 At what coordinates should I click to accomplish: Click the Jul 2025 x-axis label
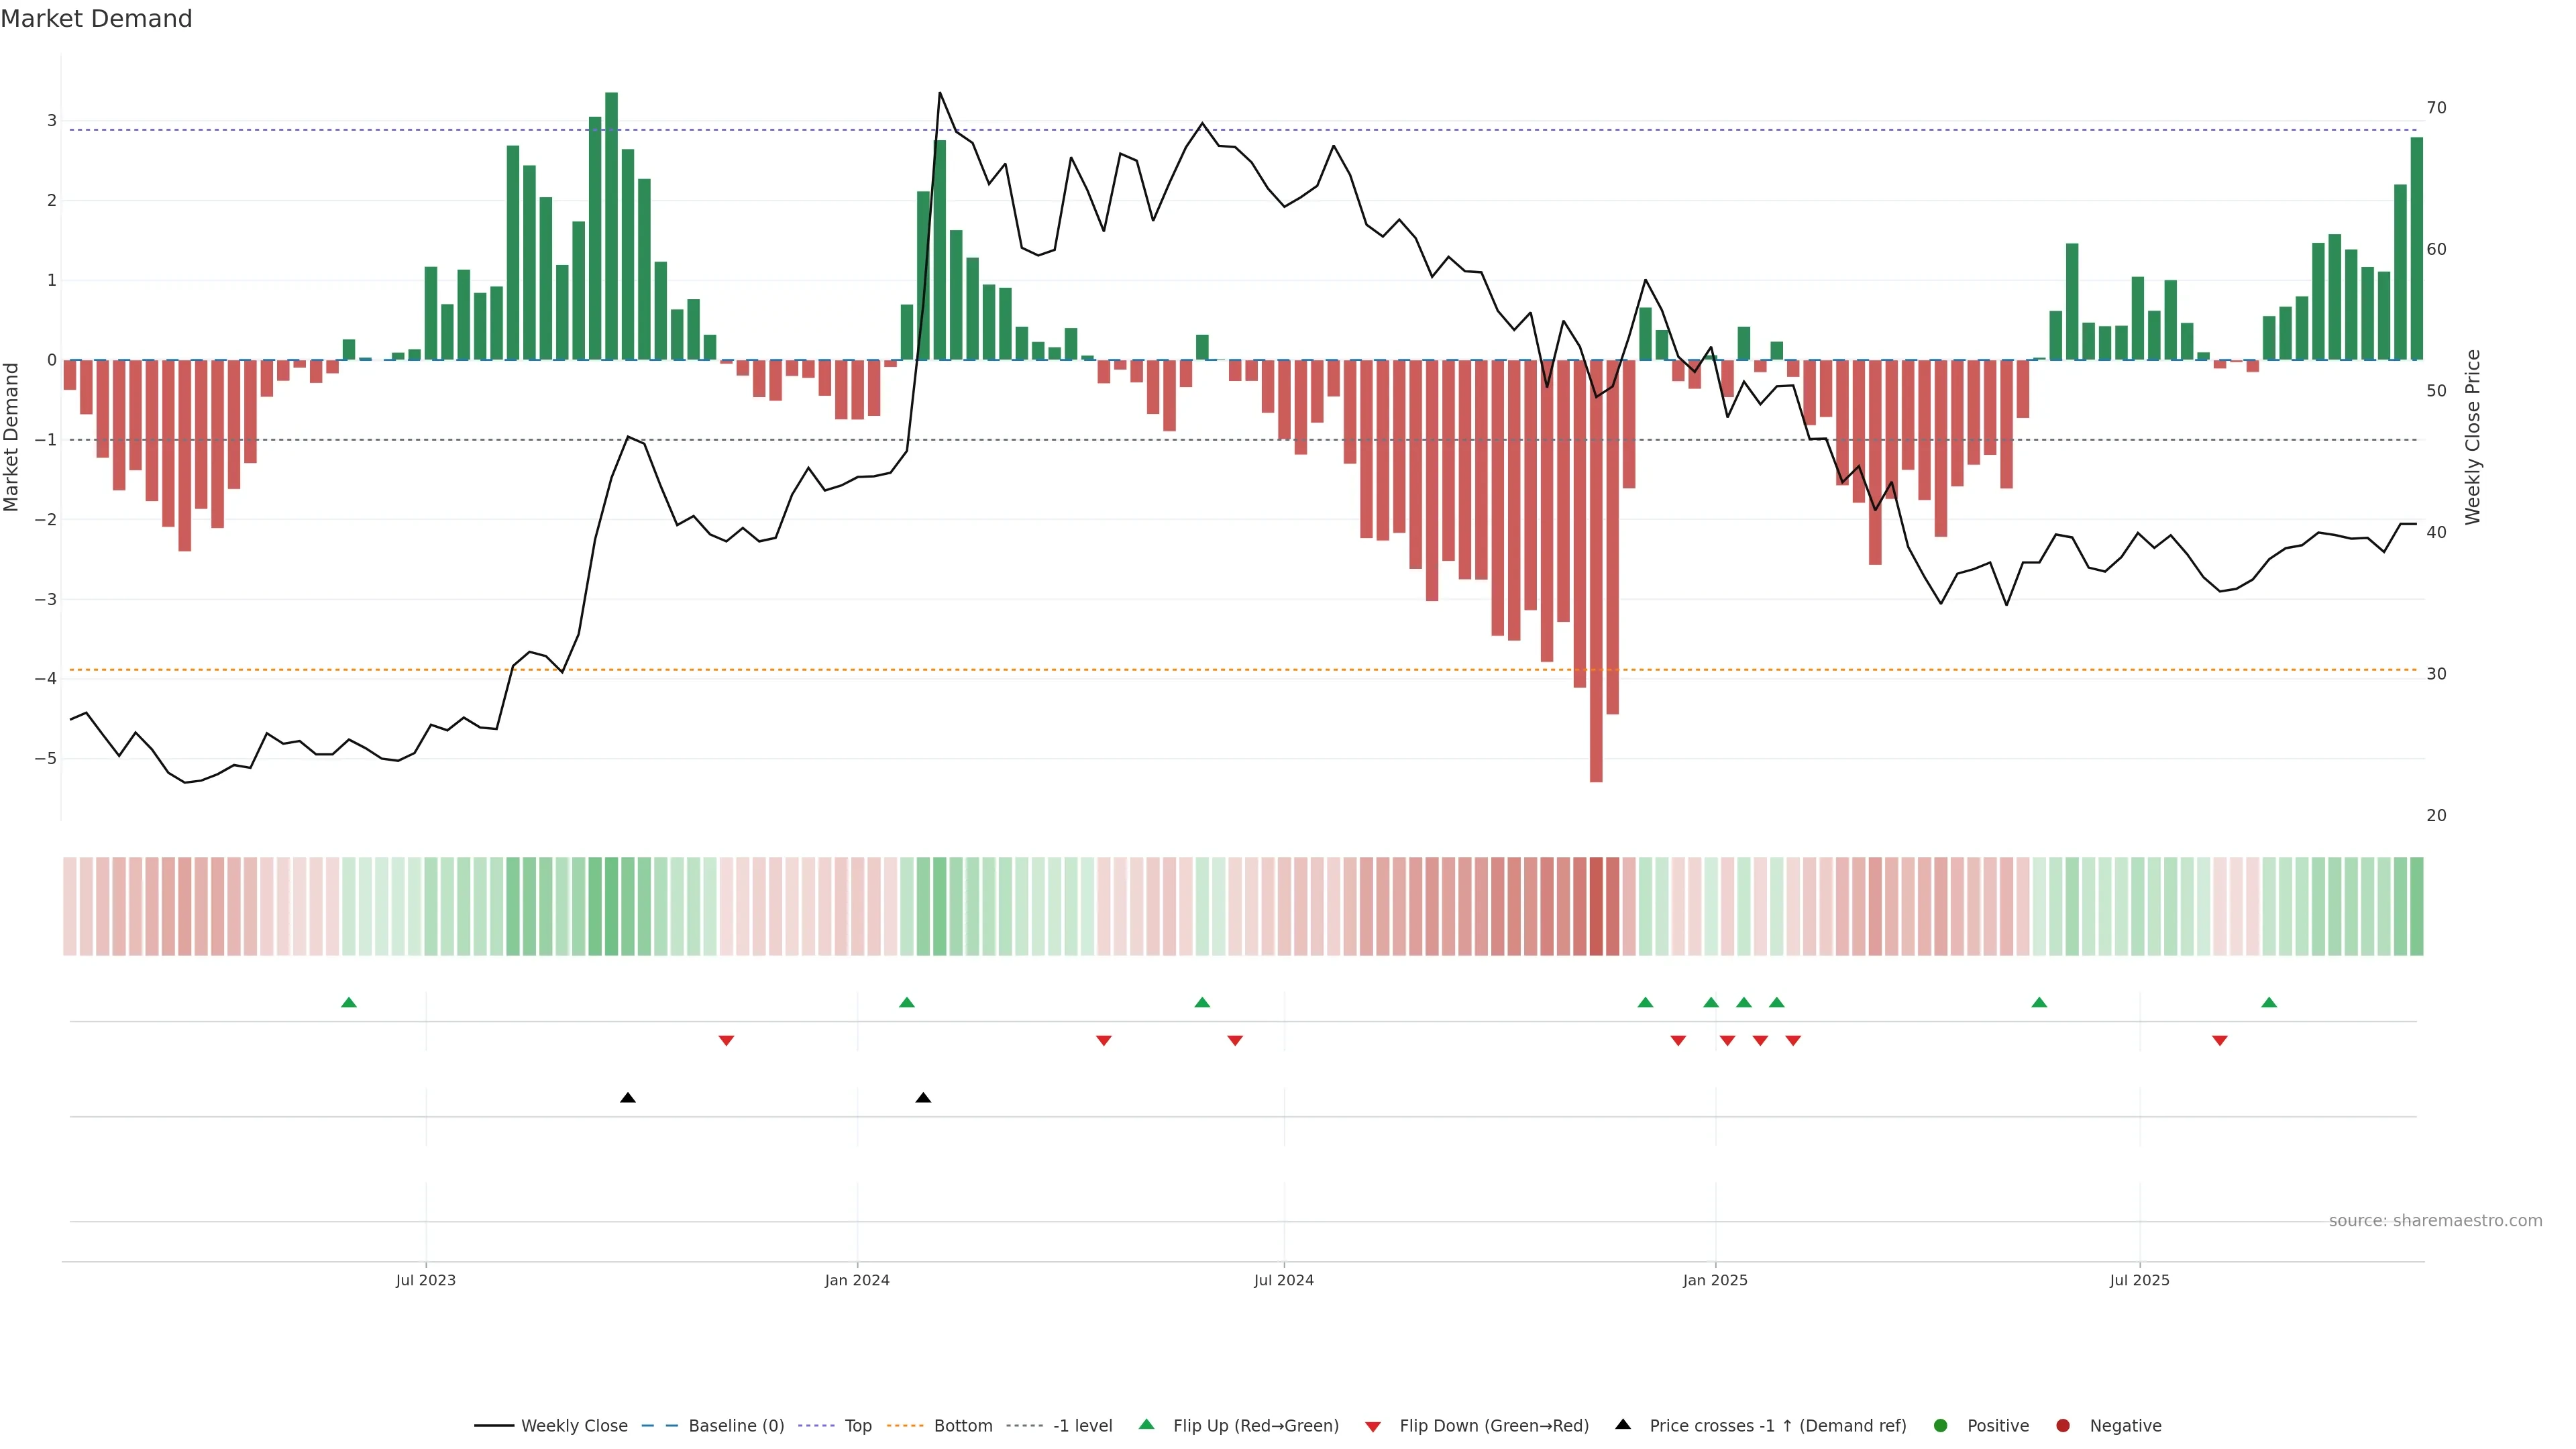(2139, 1280)
